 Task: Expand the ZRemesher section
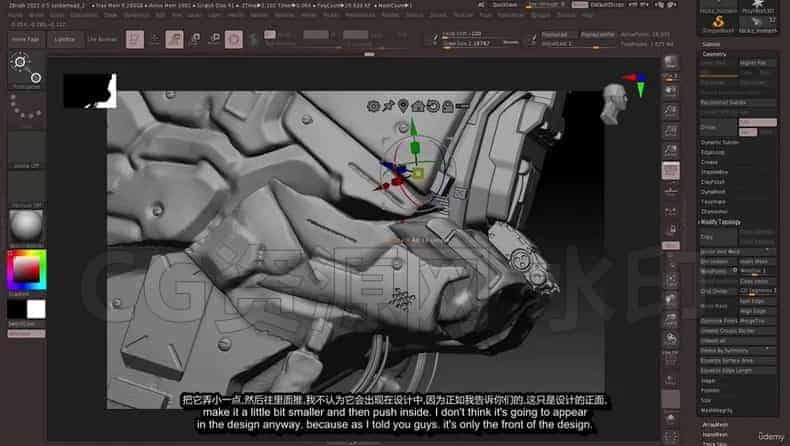point(713,212)
